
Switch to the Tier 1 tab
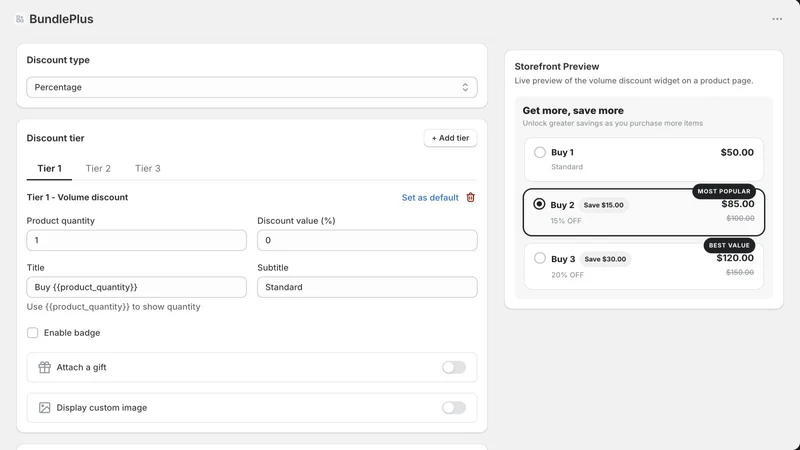pyautogui.click(x=49, y=168)
